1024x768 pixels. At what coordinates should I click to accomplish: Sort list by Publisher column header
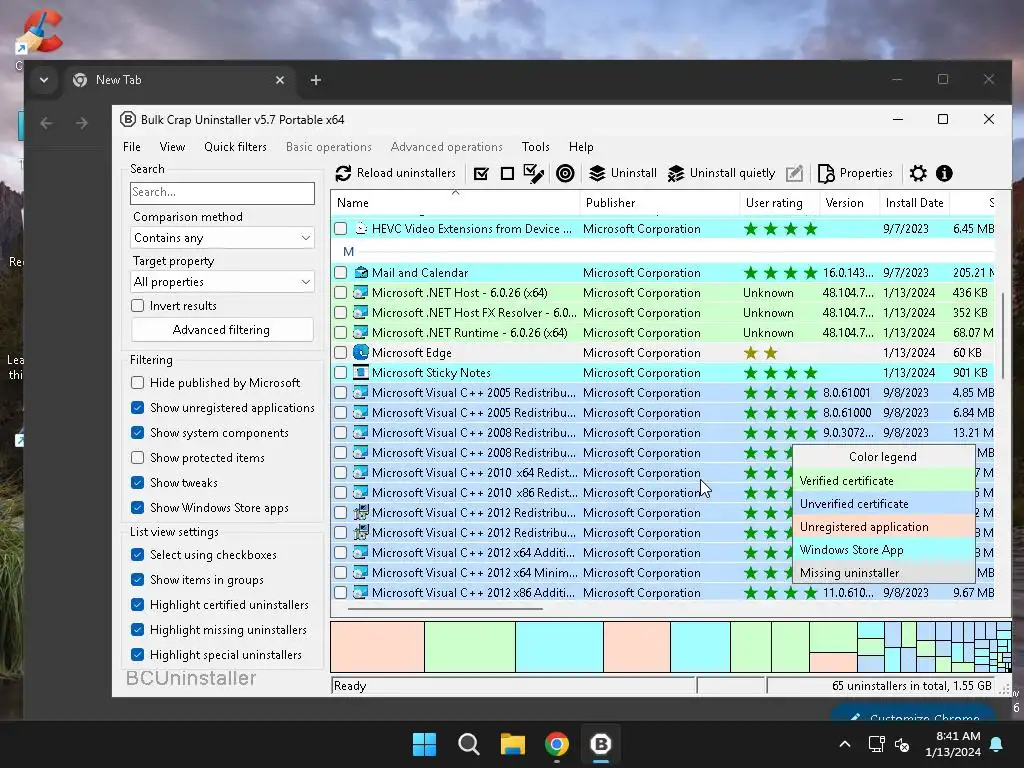[x=660, y=202]
